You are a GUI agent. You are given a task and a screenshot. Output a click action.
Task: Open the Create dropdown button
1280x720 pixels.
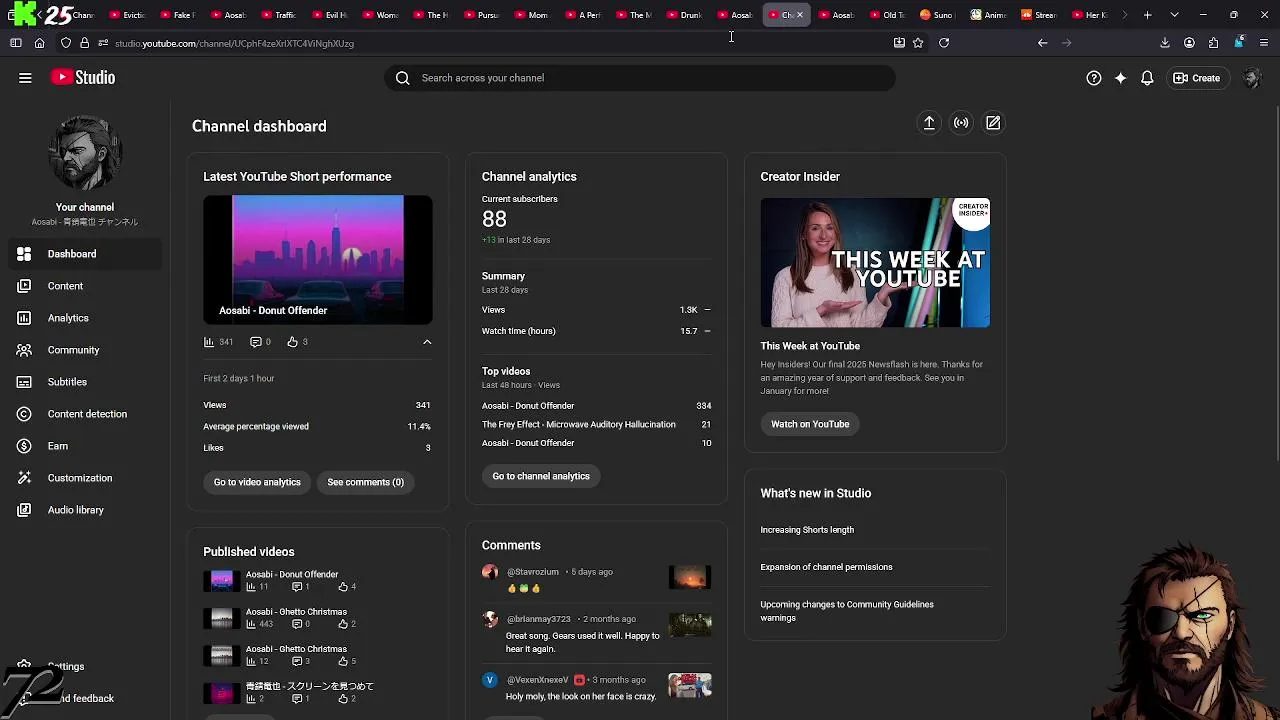(x=1197, y=78)
